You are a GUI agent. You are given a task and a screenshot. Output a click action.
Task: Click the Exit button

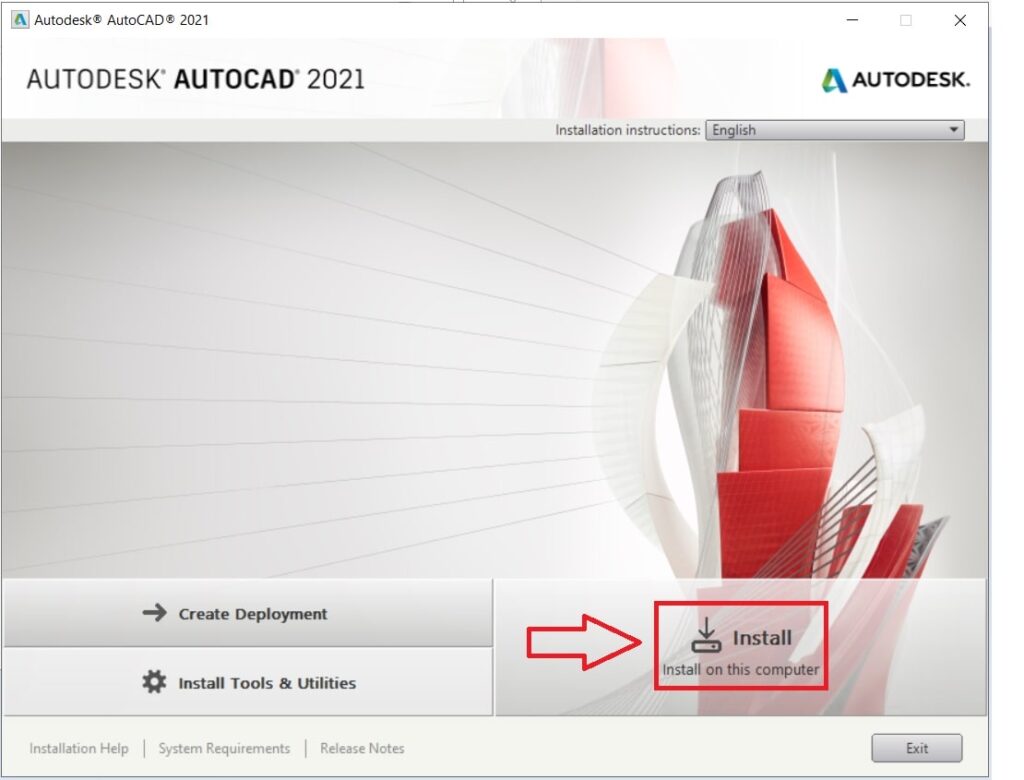pos(916,748)
